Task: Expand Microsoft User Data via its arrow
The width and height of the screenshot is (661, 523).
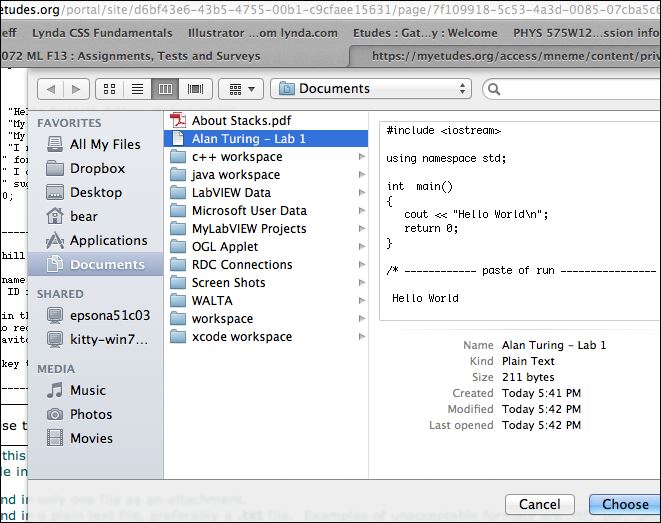Action: (x=362, y=211)
